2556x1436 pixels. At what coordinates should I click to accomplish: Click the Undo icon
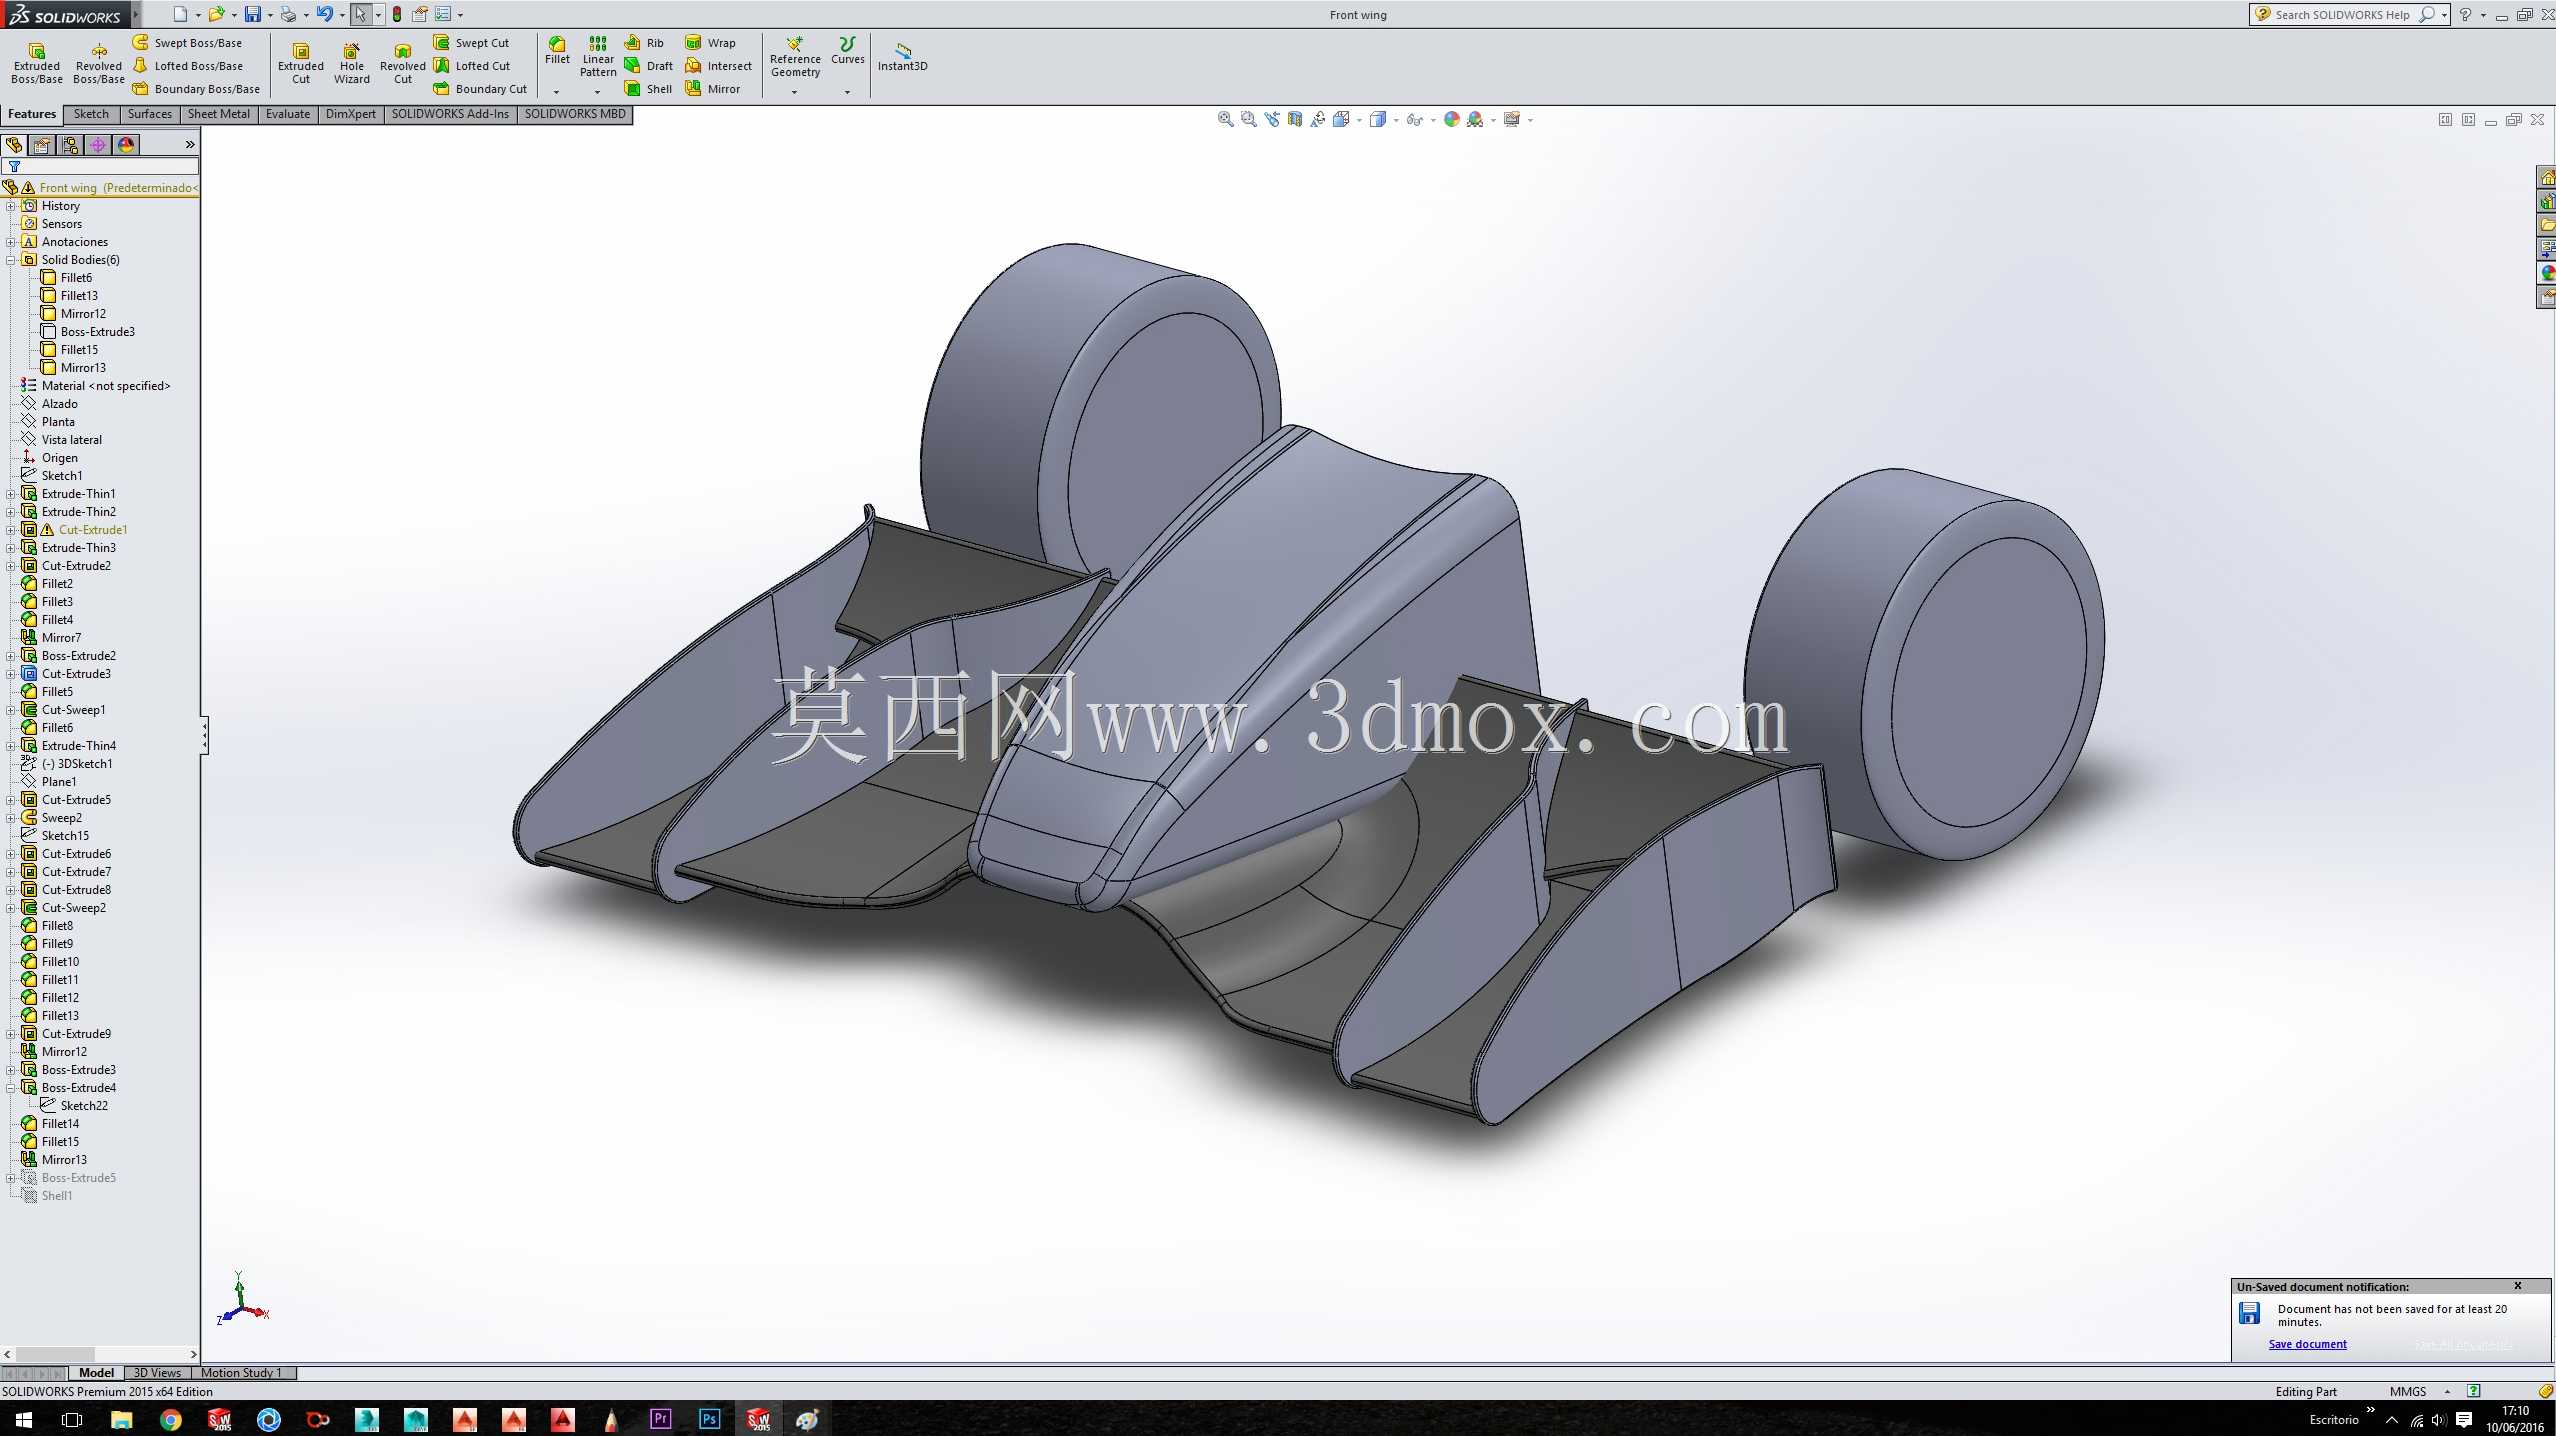324,14
